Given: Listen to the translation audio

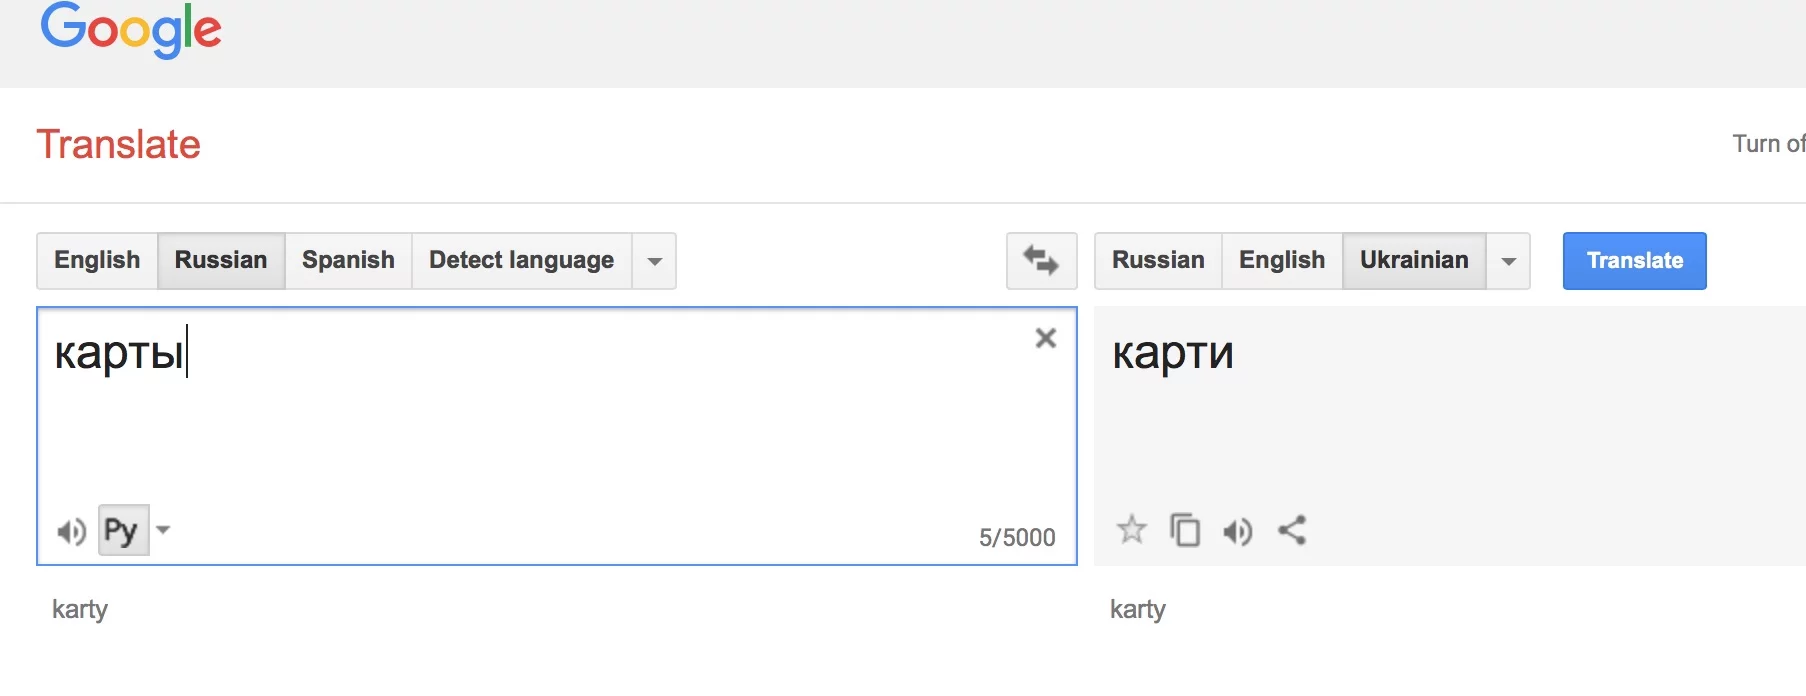Looking at the screenshot, I should point(1237,531).
